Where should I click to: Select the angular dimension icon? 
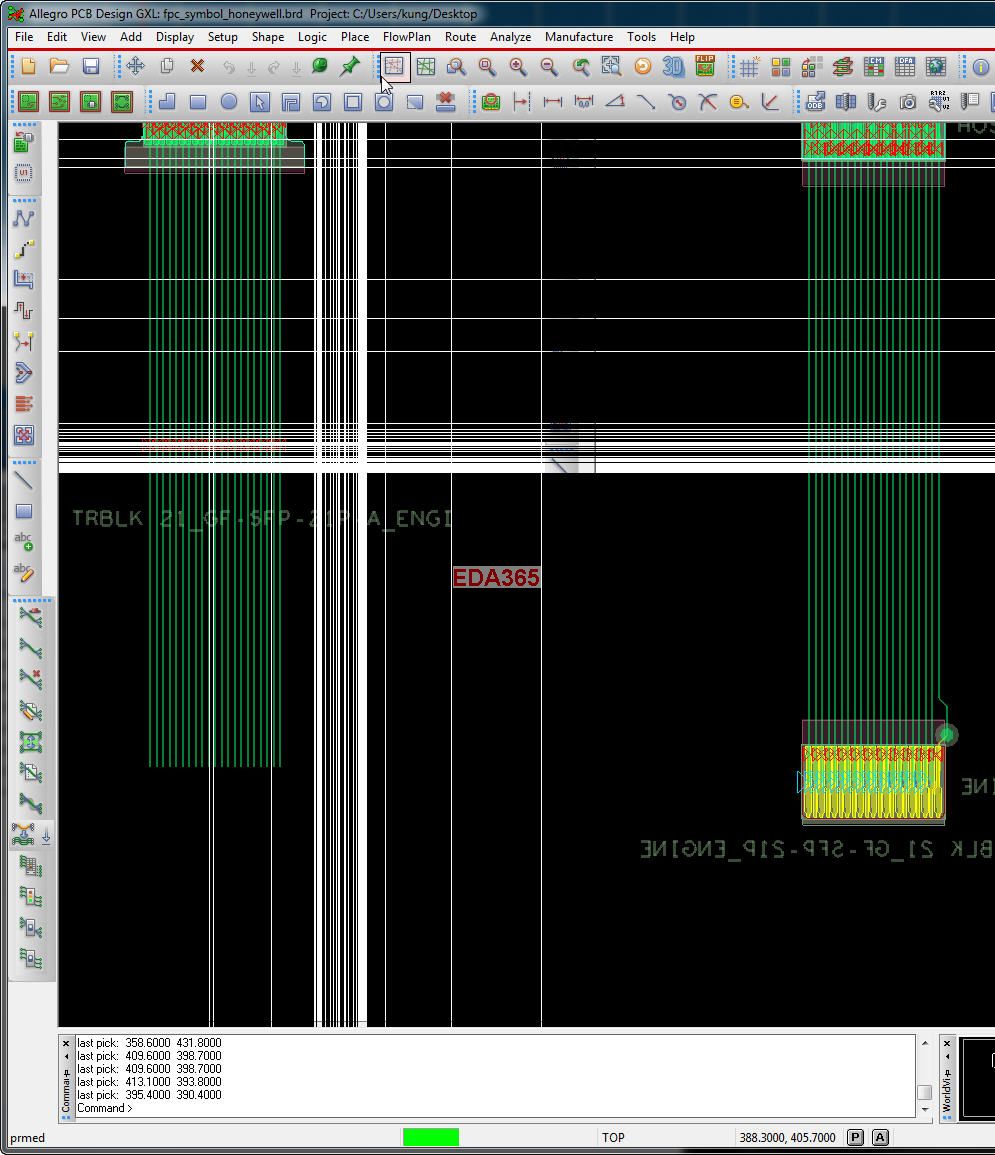point(615,102)
